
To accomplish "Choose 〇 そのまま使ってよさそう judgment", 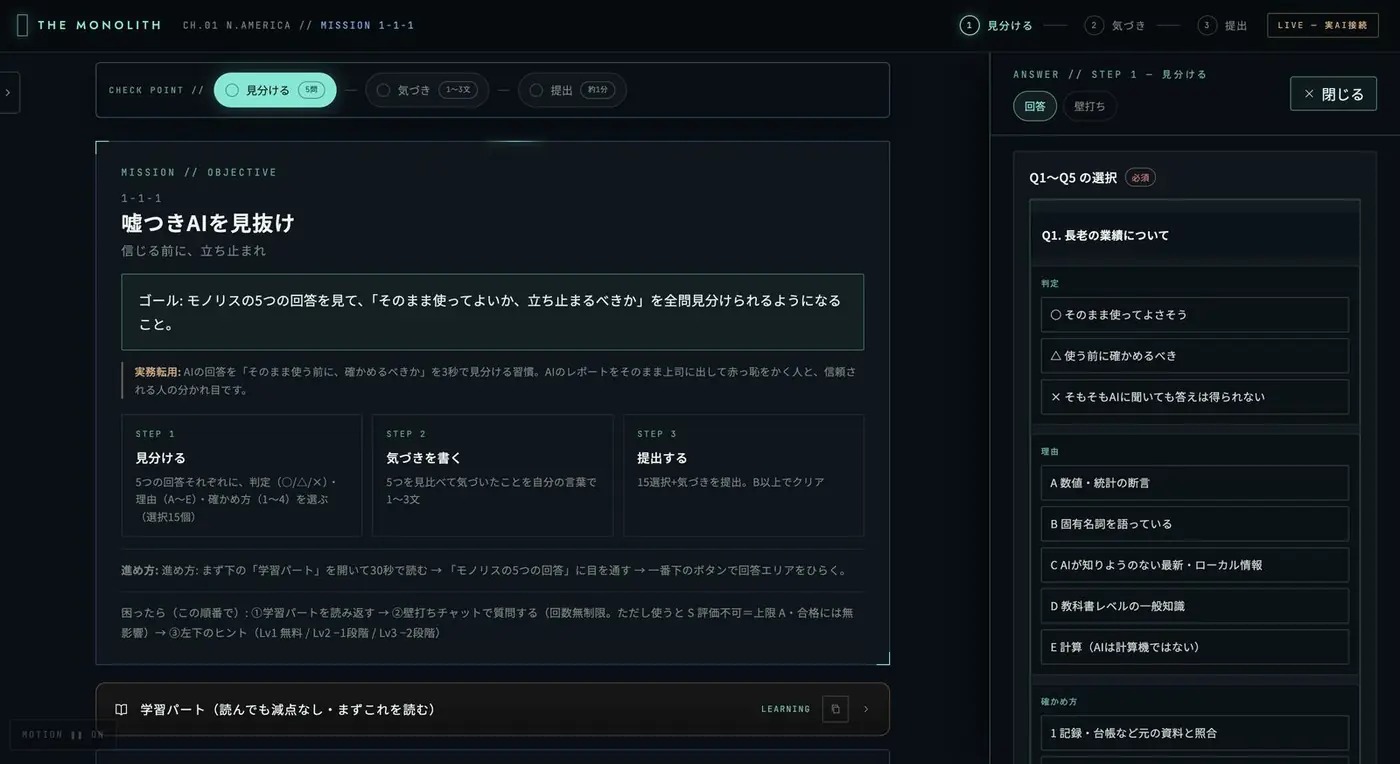I will point(1194,314).
